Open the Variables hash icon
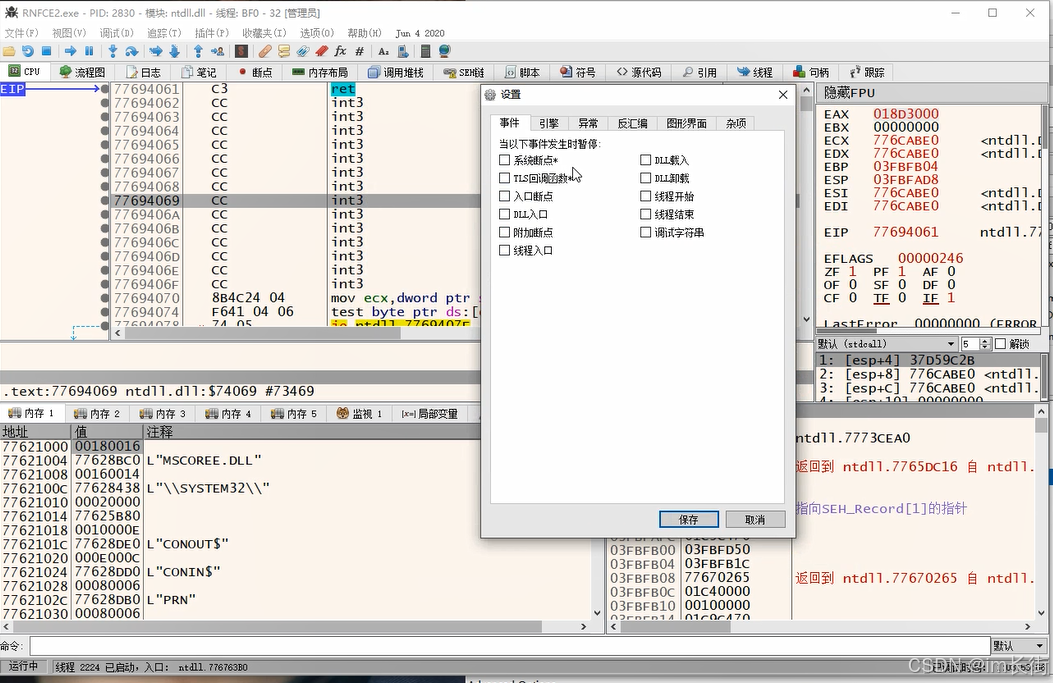The width and height of the screenshot is (1053, 683). [360, 51]
